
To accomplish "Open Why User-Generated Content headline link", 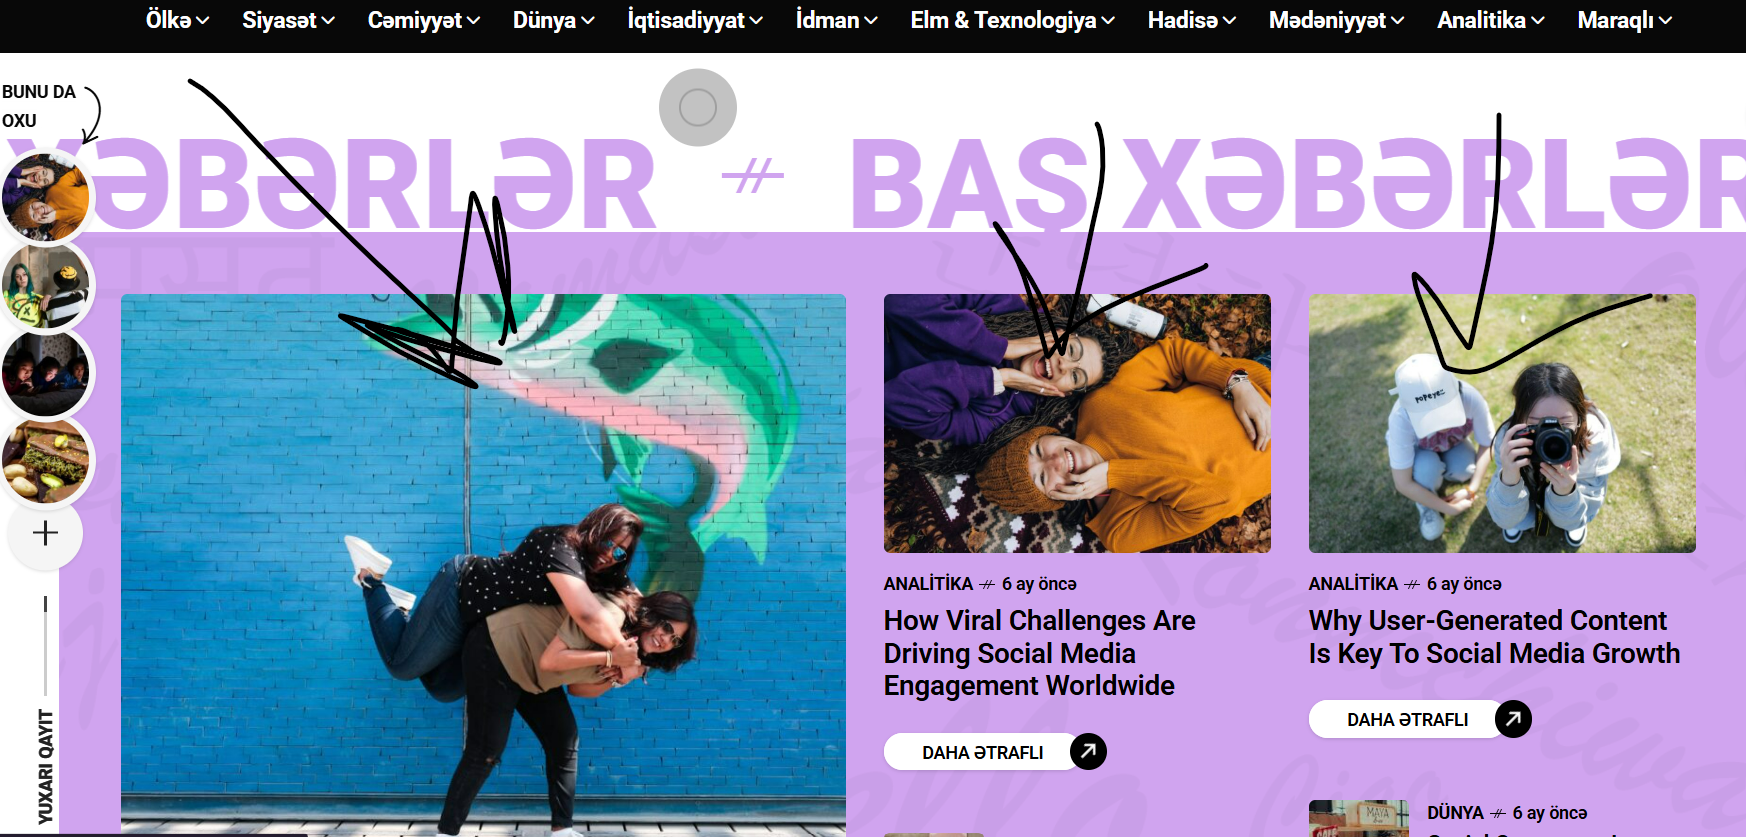I will point(1494,637).
